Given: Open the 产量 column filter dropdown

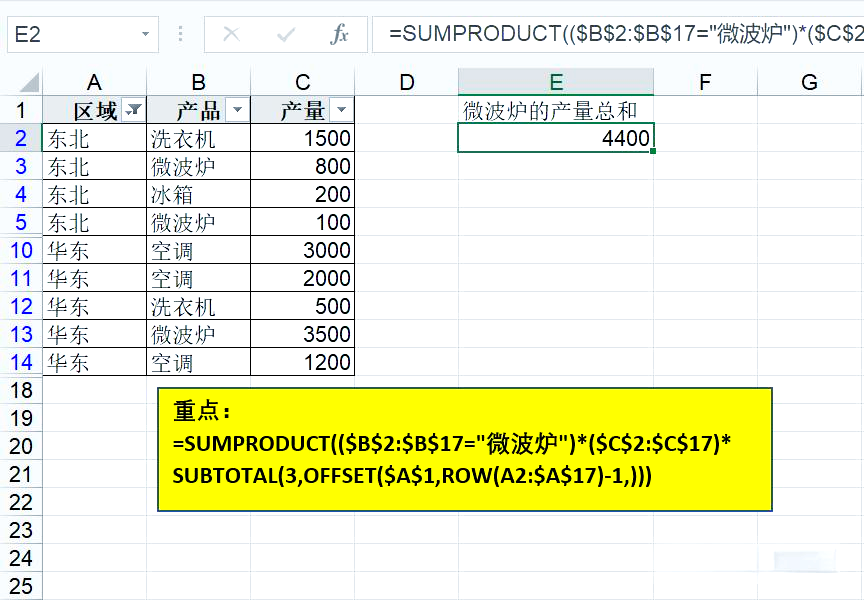Looking at the screenshot, I should pos(342,110).
